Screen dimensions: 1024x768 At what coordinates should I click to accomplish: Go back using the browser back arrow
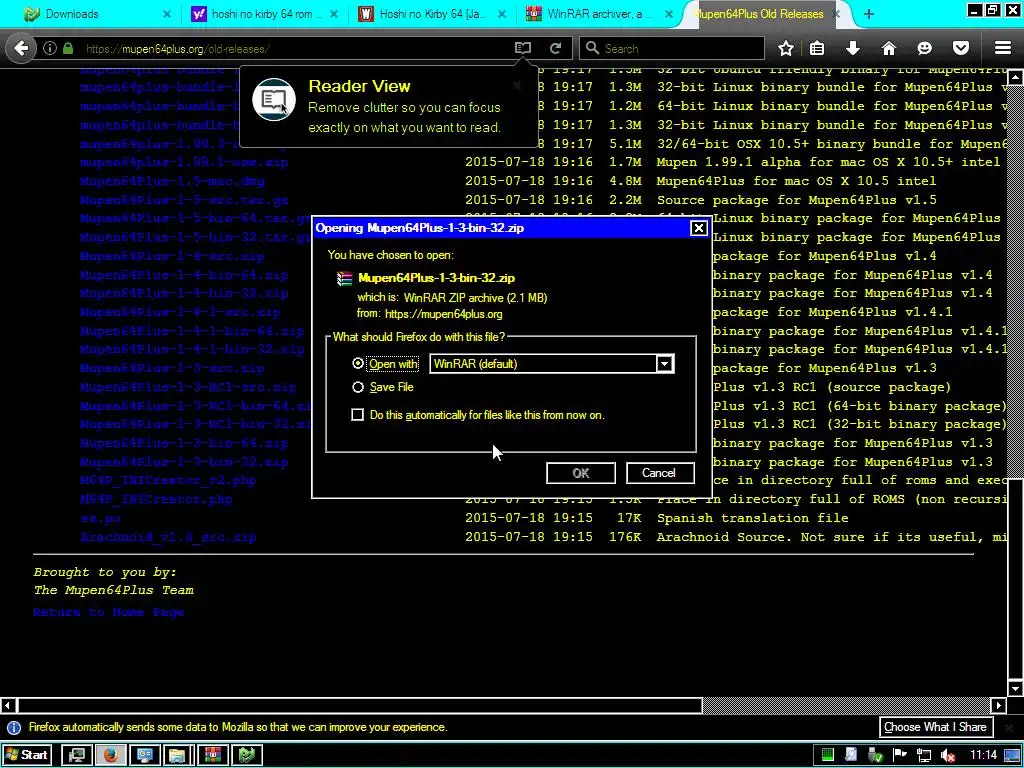coord(22,48)
